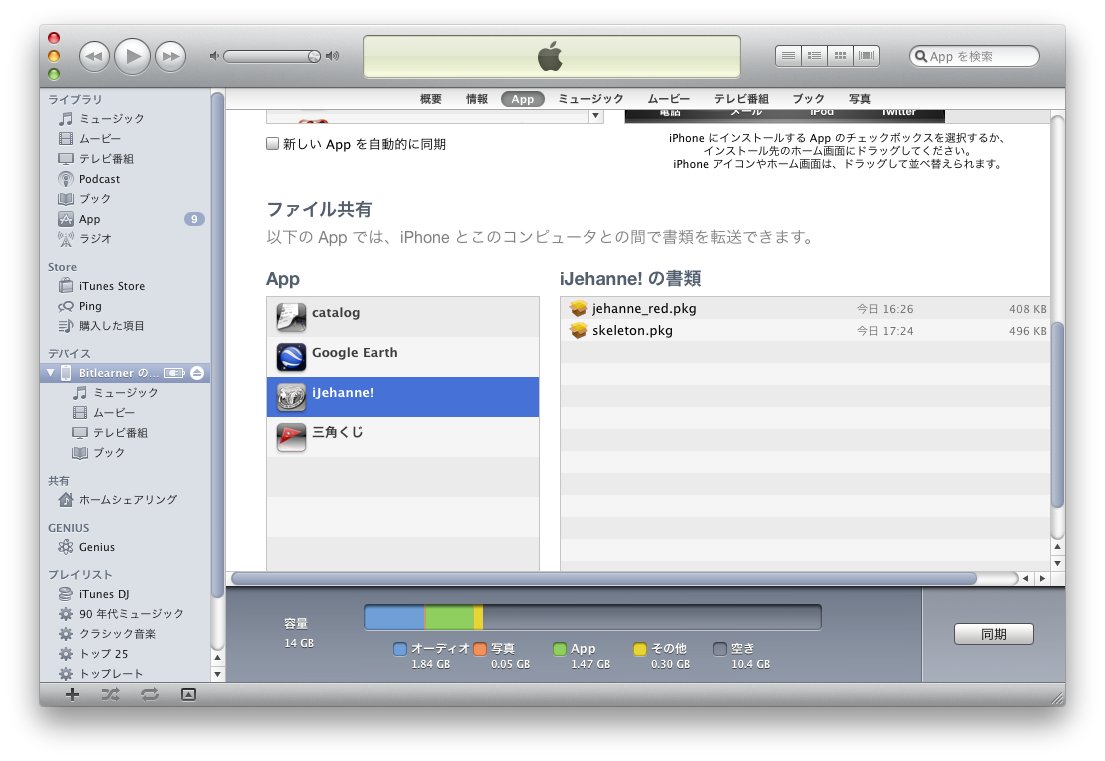1105x761 pixels.
Task: Open the ミュージック tab
Action: pyautogui.click(x=591, y=99)
